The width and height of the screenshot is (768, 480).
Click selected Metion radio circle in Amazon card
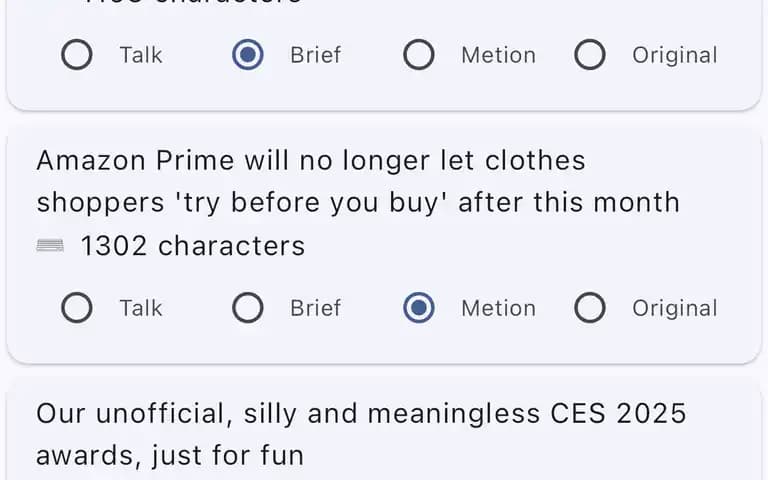tap(419, 308)
